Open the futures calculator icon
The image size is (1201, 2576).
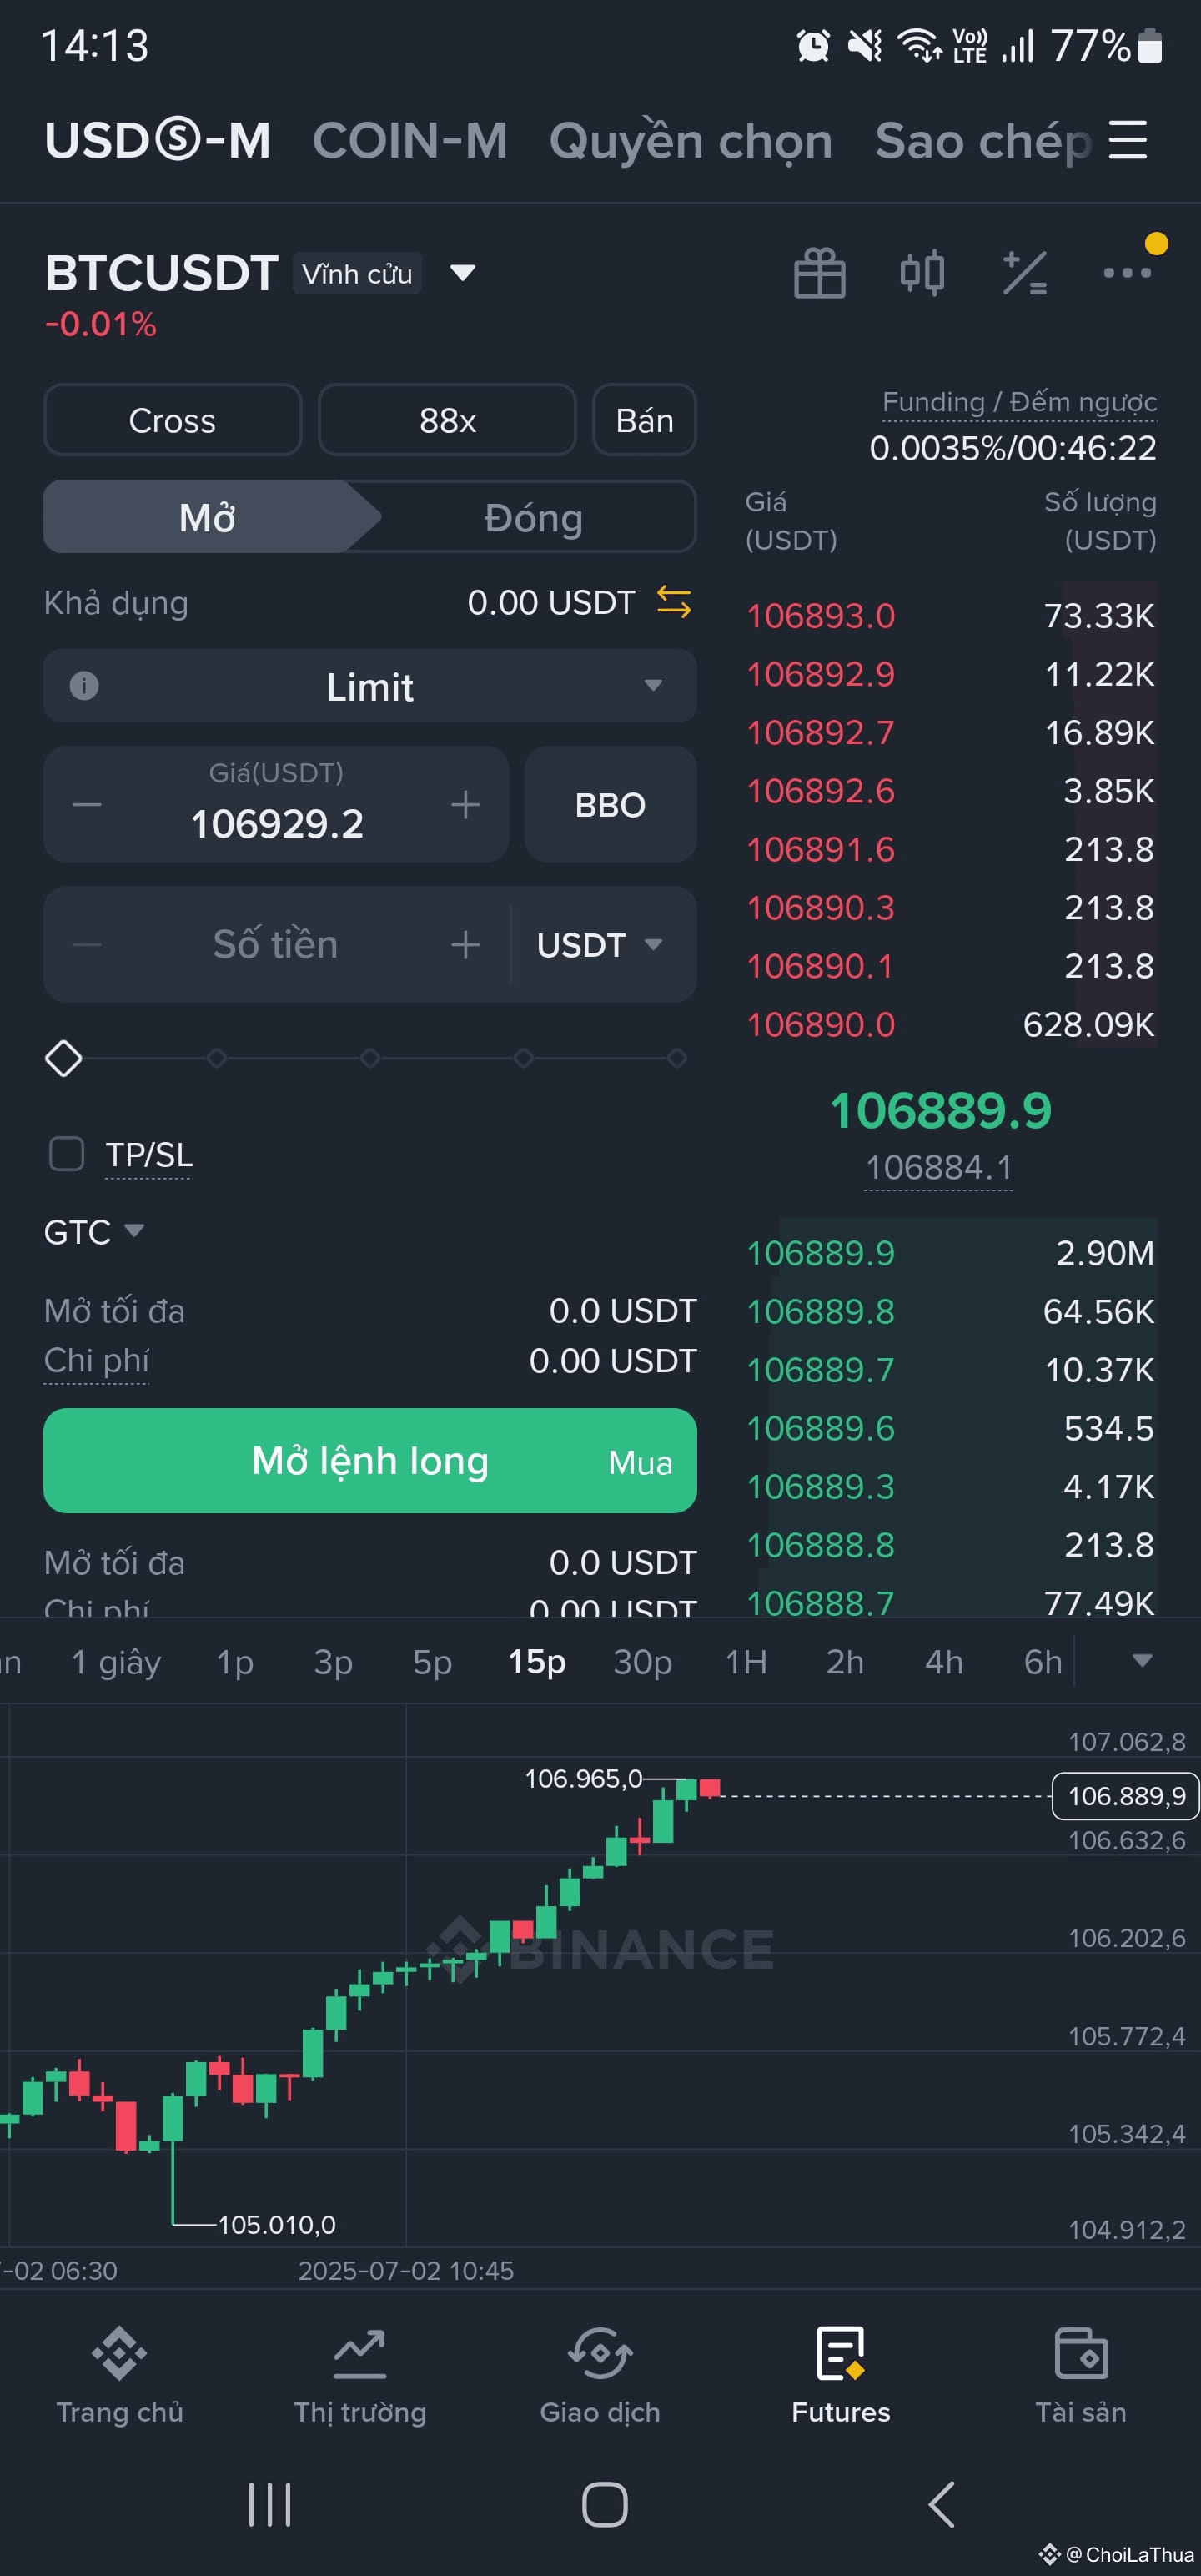pyautogui.click(x=1025, y=273)
